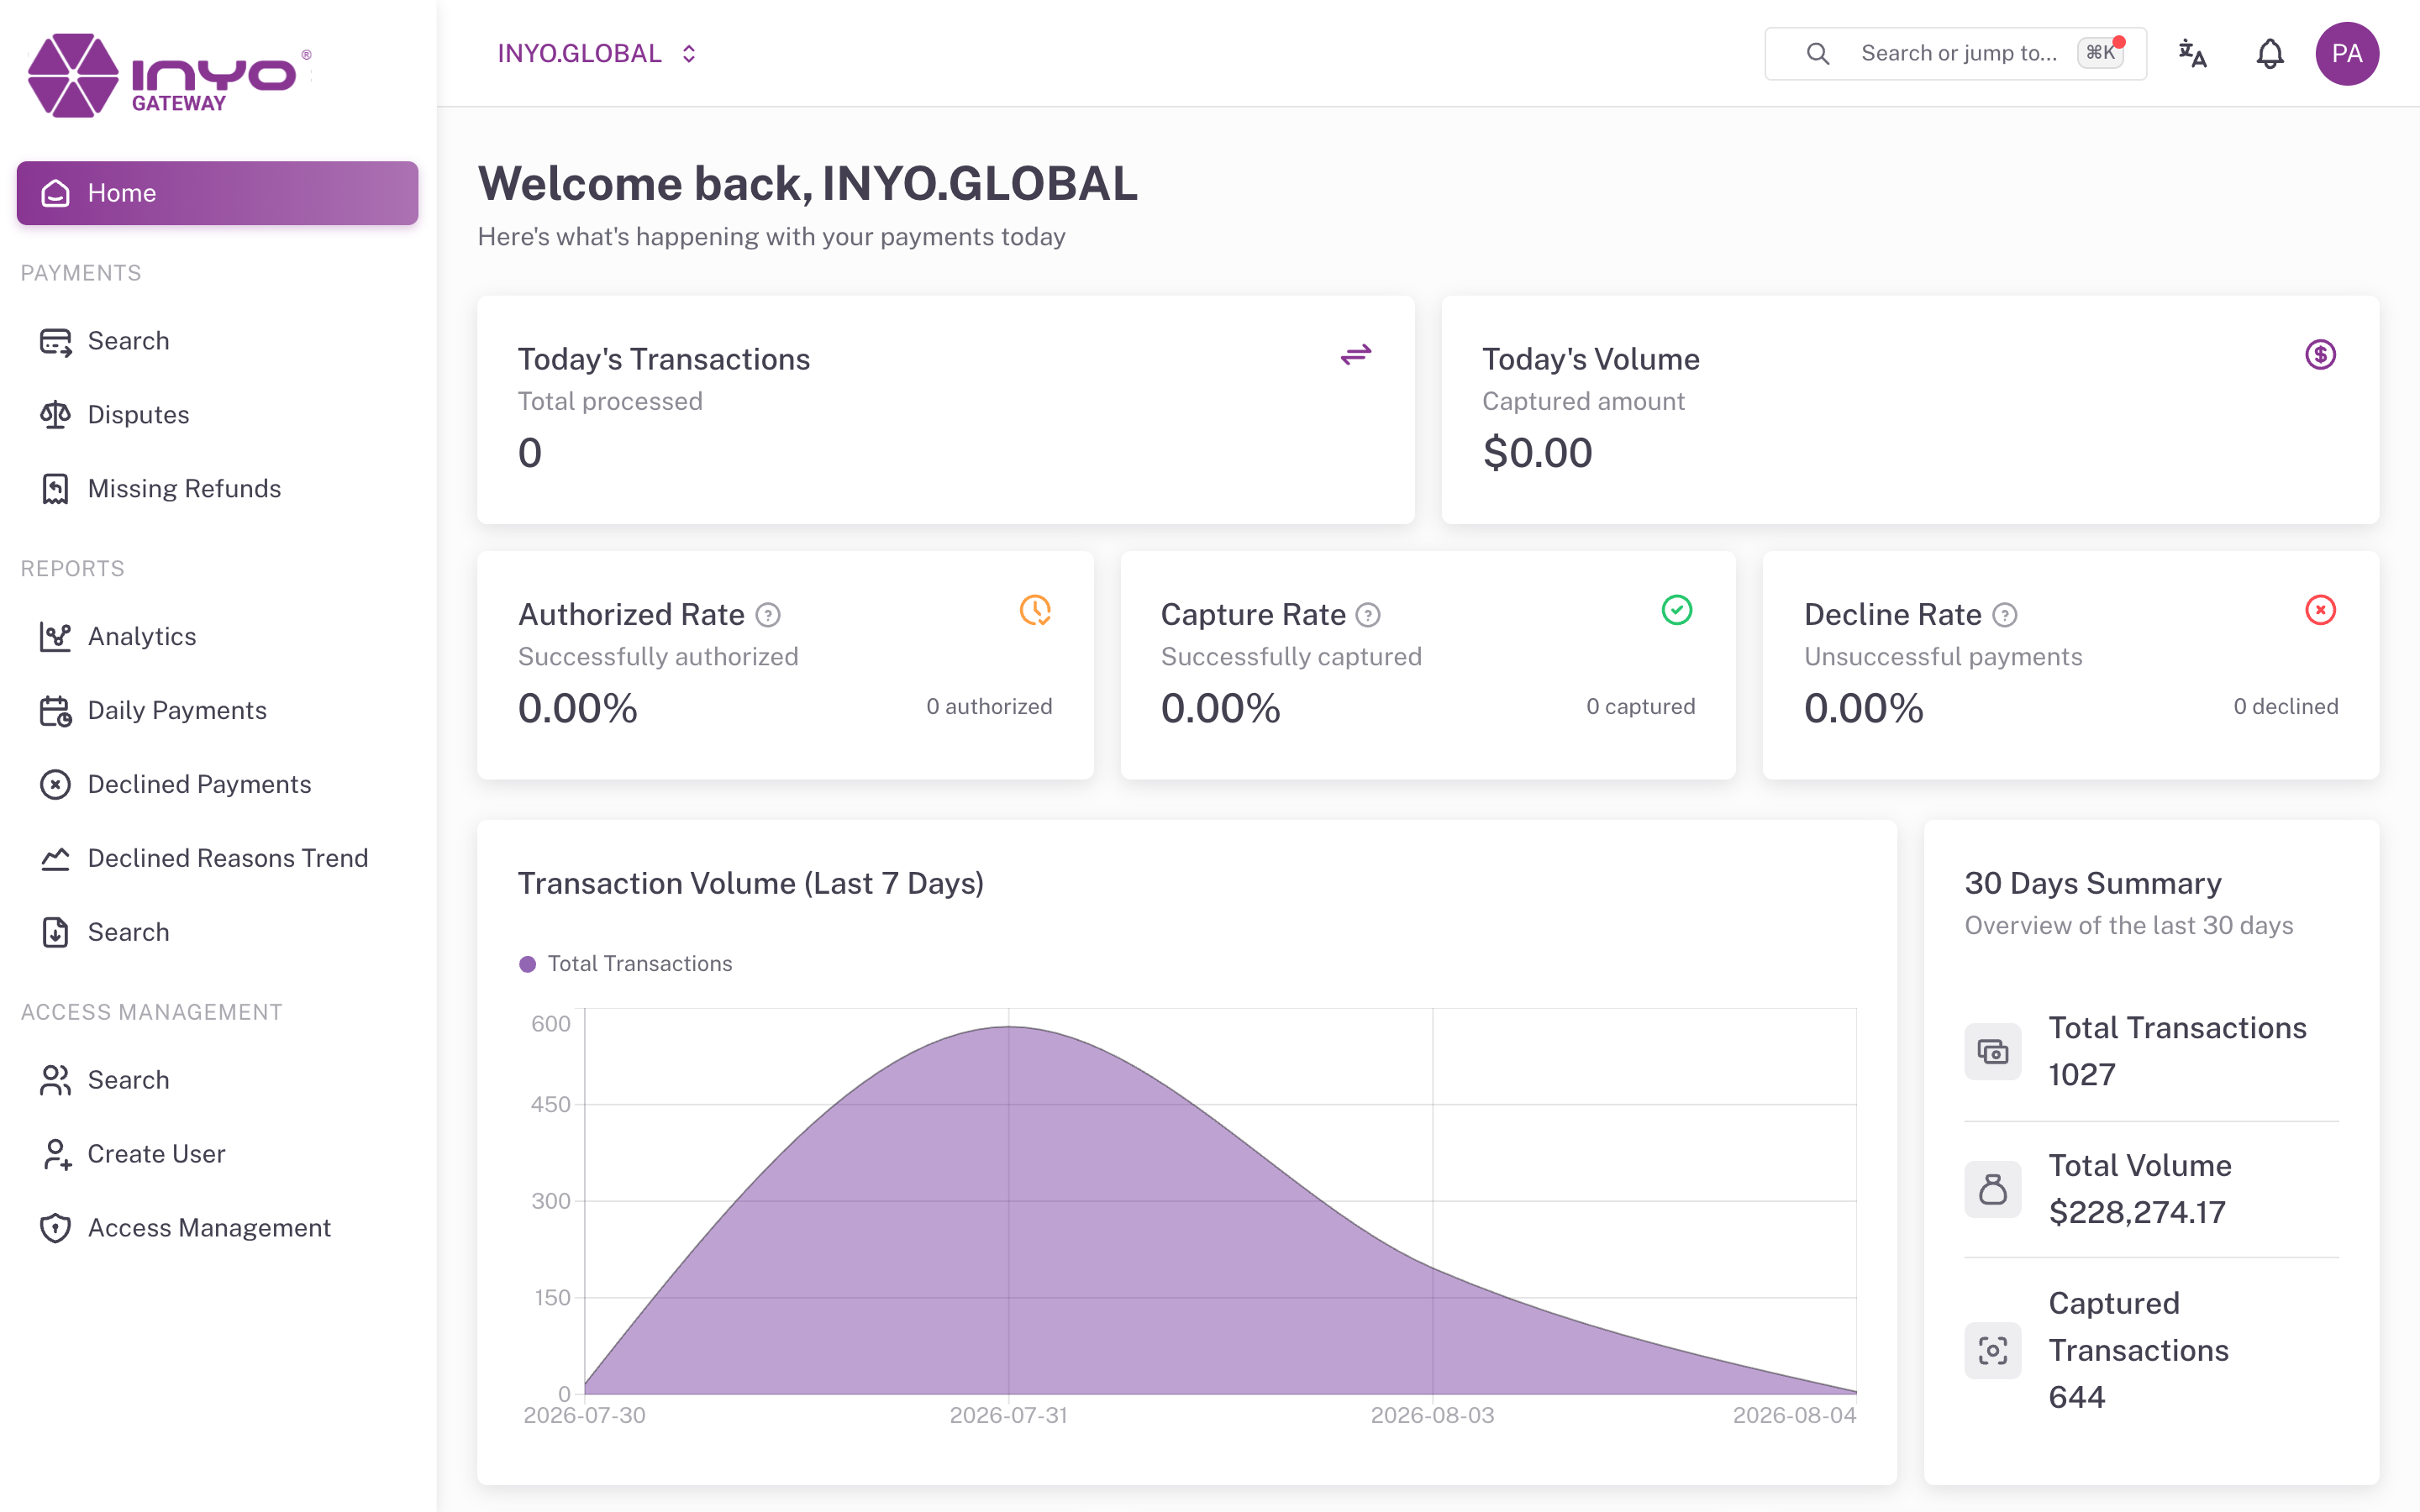Open Search under Payments
Screen dimensions: 2420x1512
point(217,341)
